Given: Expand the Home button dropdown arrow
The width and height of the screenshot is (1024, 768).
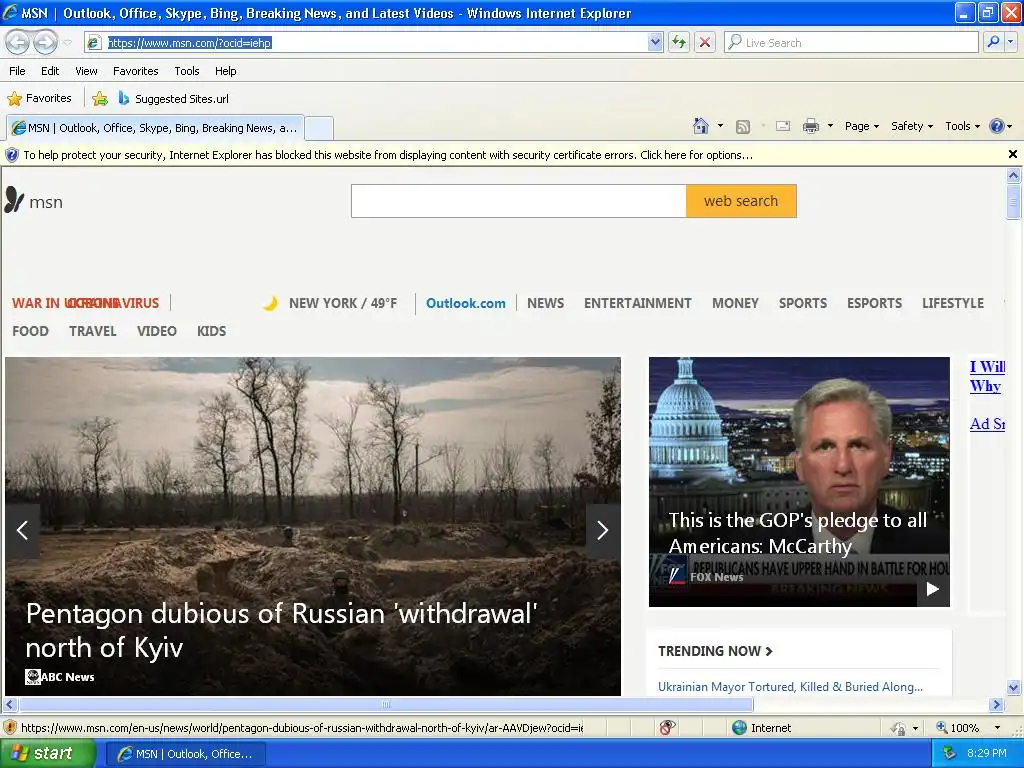Looking at the screenshot, I should [x=720, y=126].
